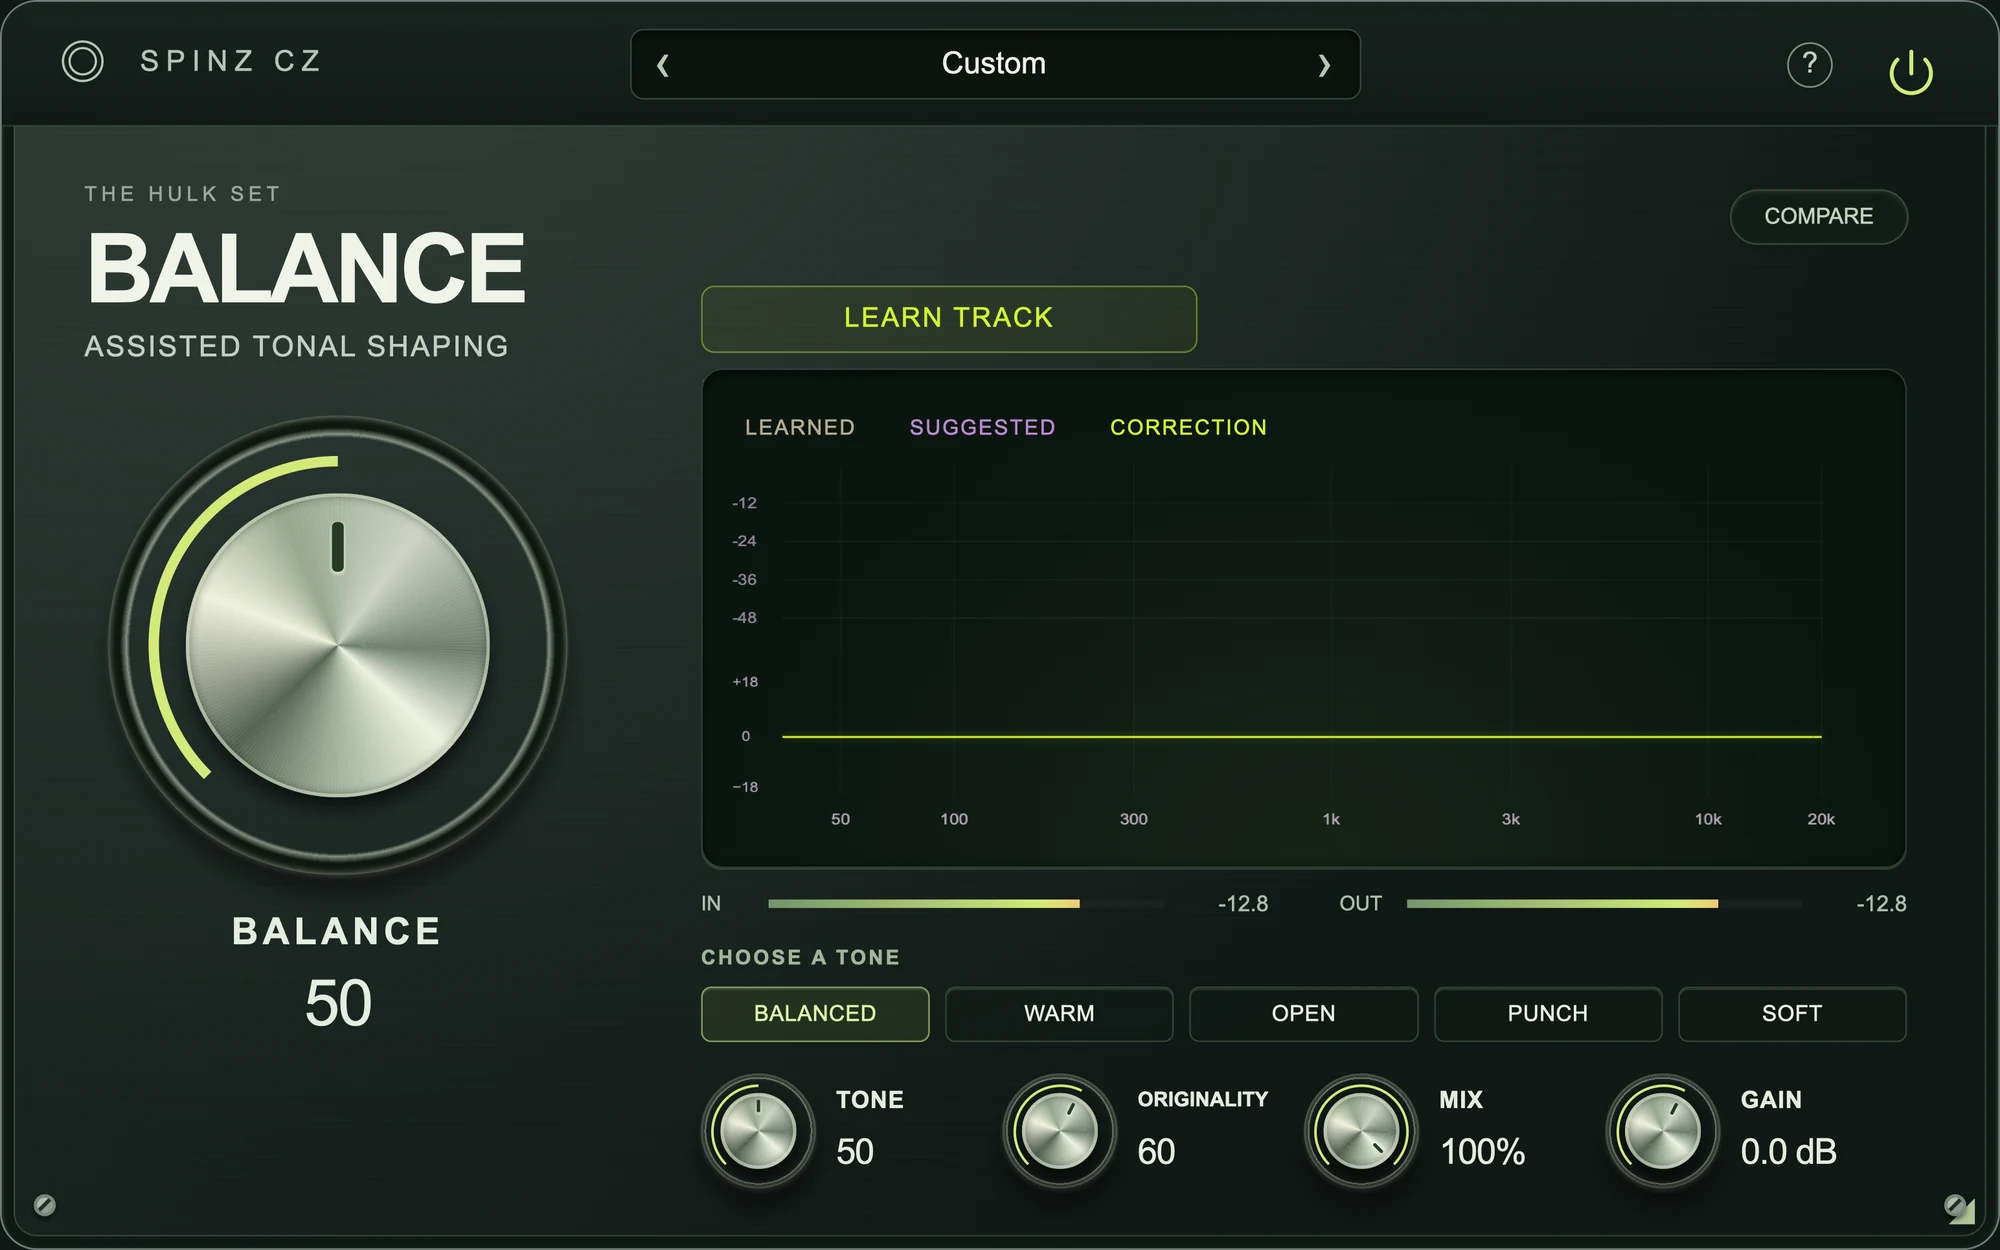Toggle the plugin power bypass icon
Image resolution: width=2000 pixels, height=1250 pixels.
[x=1910, y=71]
